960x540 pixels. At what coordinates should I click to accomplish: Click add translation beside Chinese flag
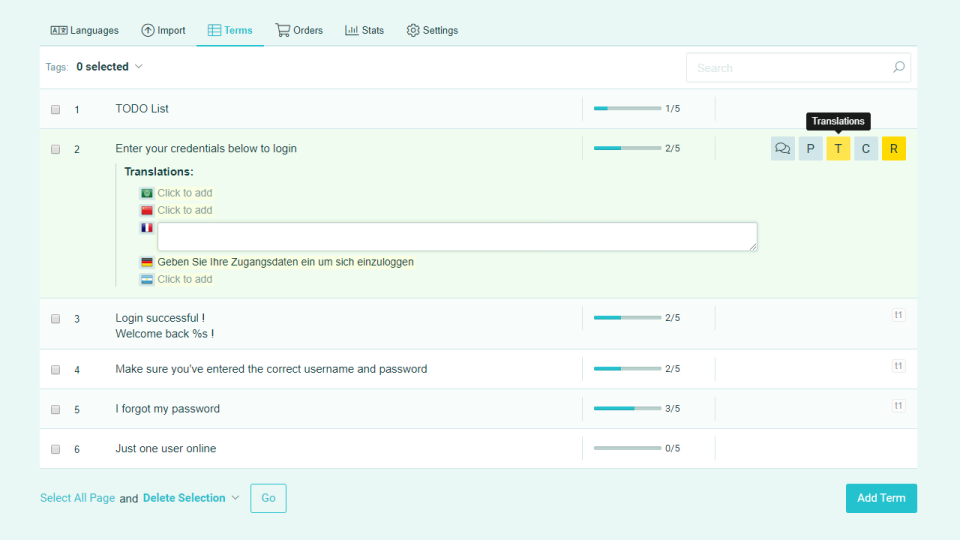(185, 210)
